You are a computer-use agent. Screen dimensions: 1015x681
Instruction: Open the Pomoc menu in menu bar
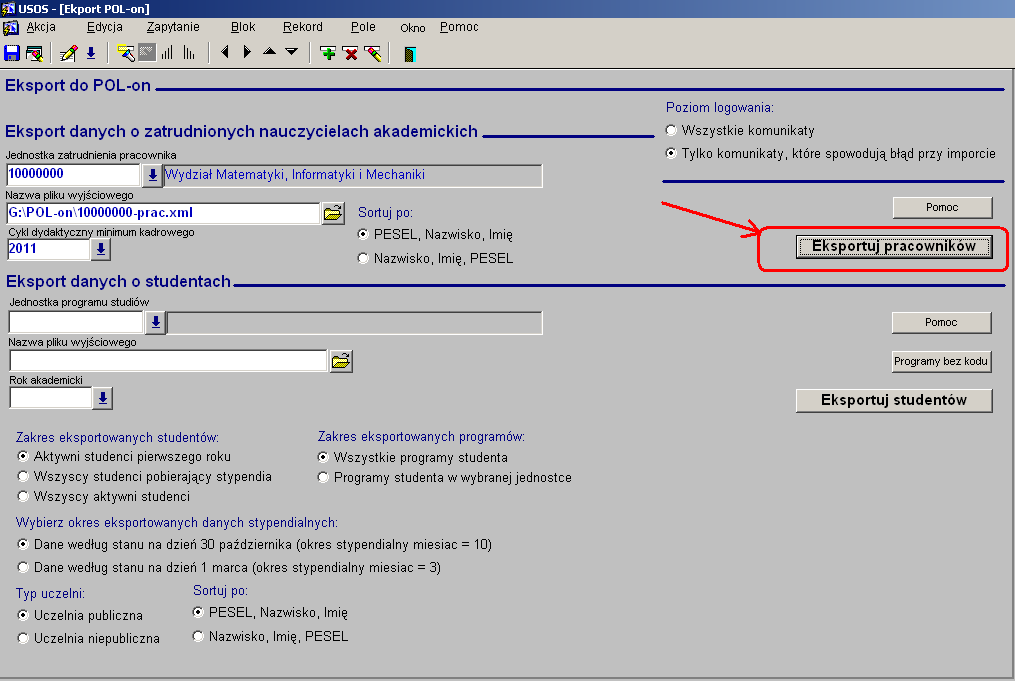[459, 27]
